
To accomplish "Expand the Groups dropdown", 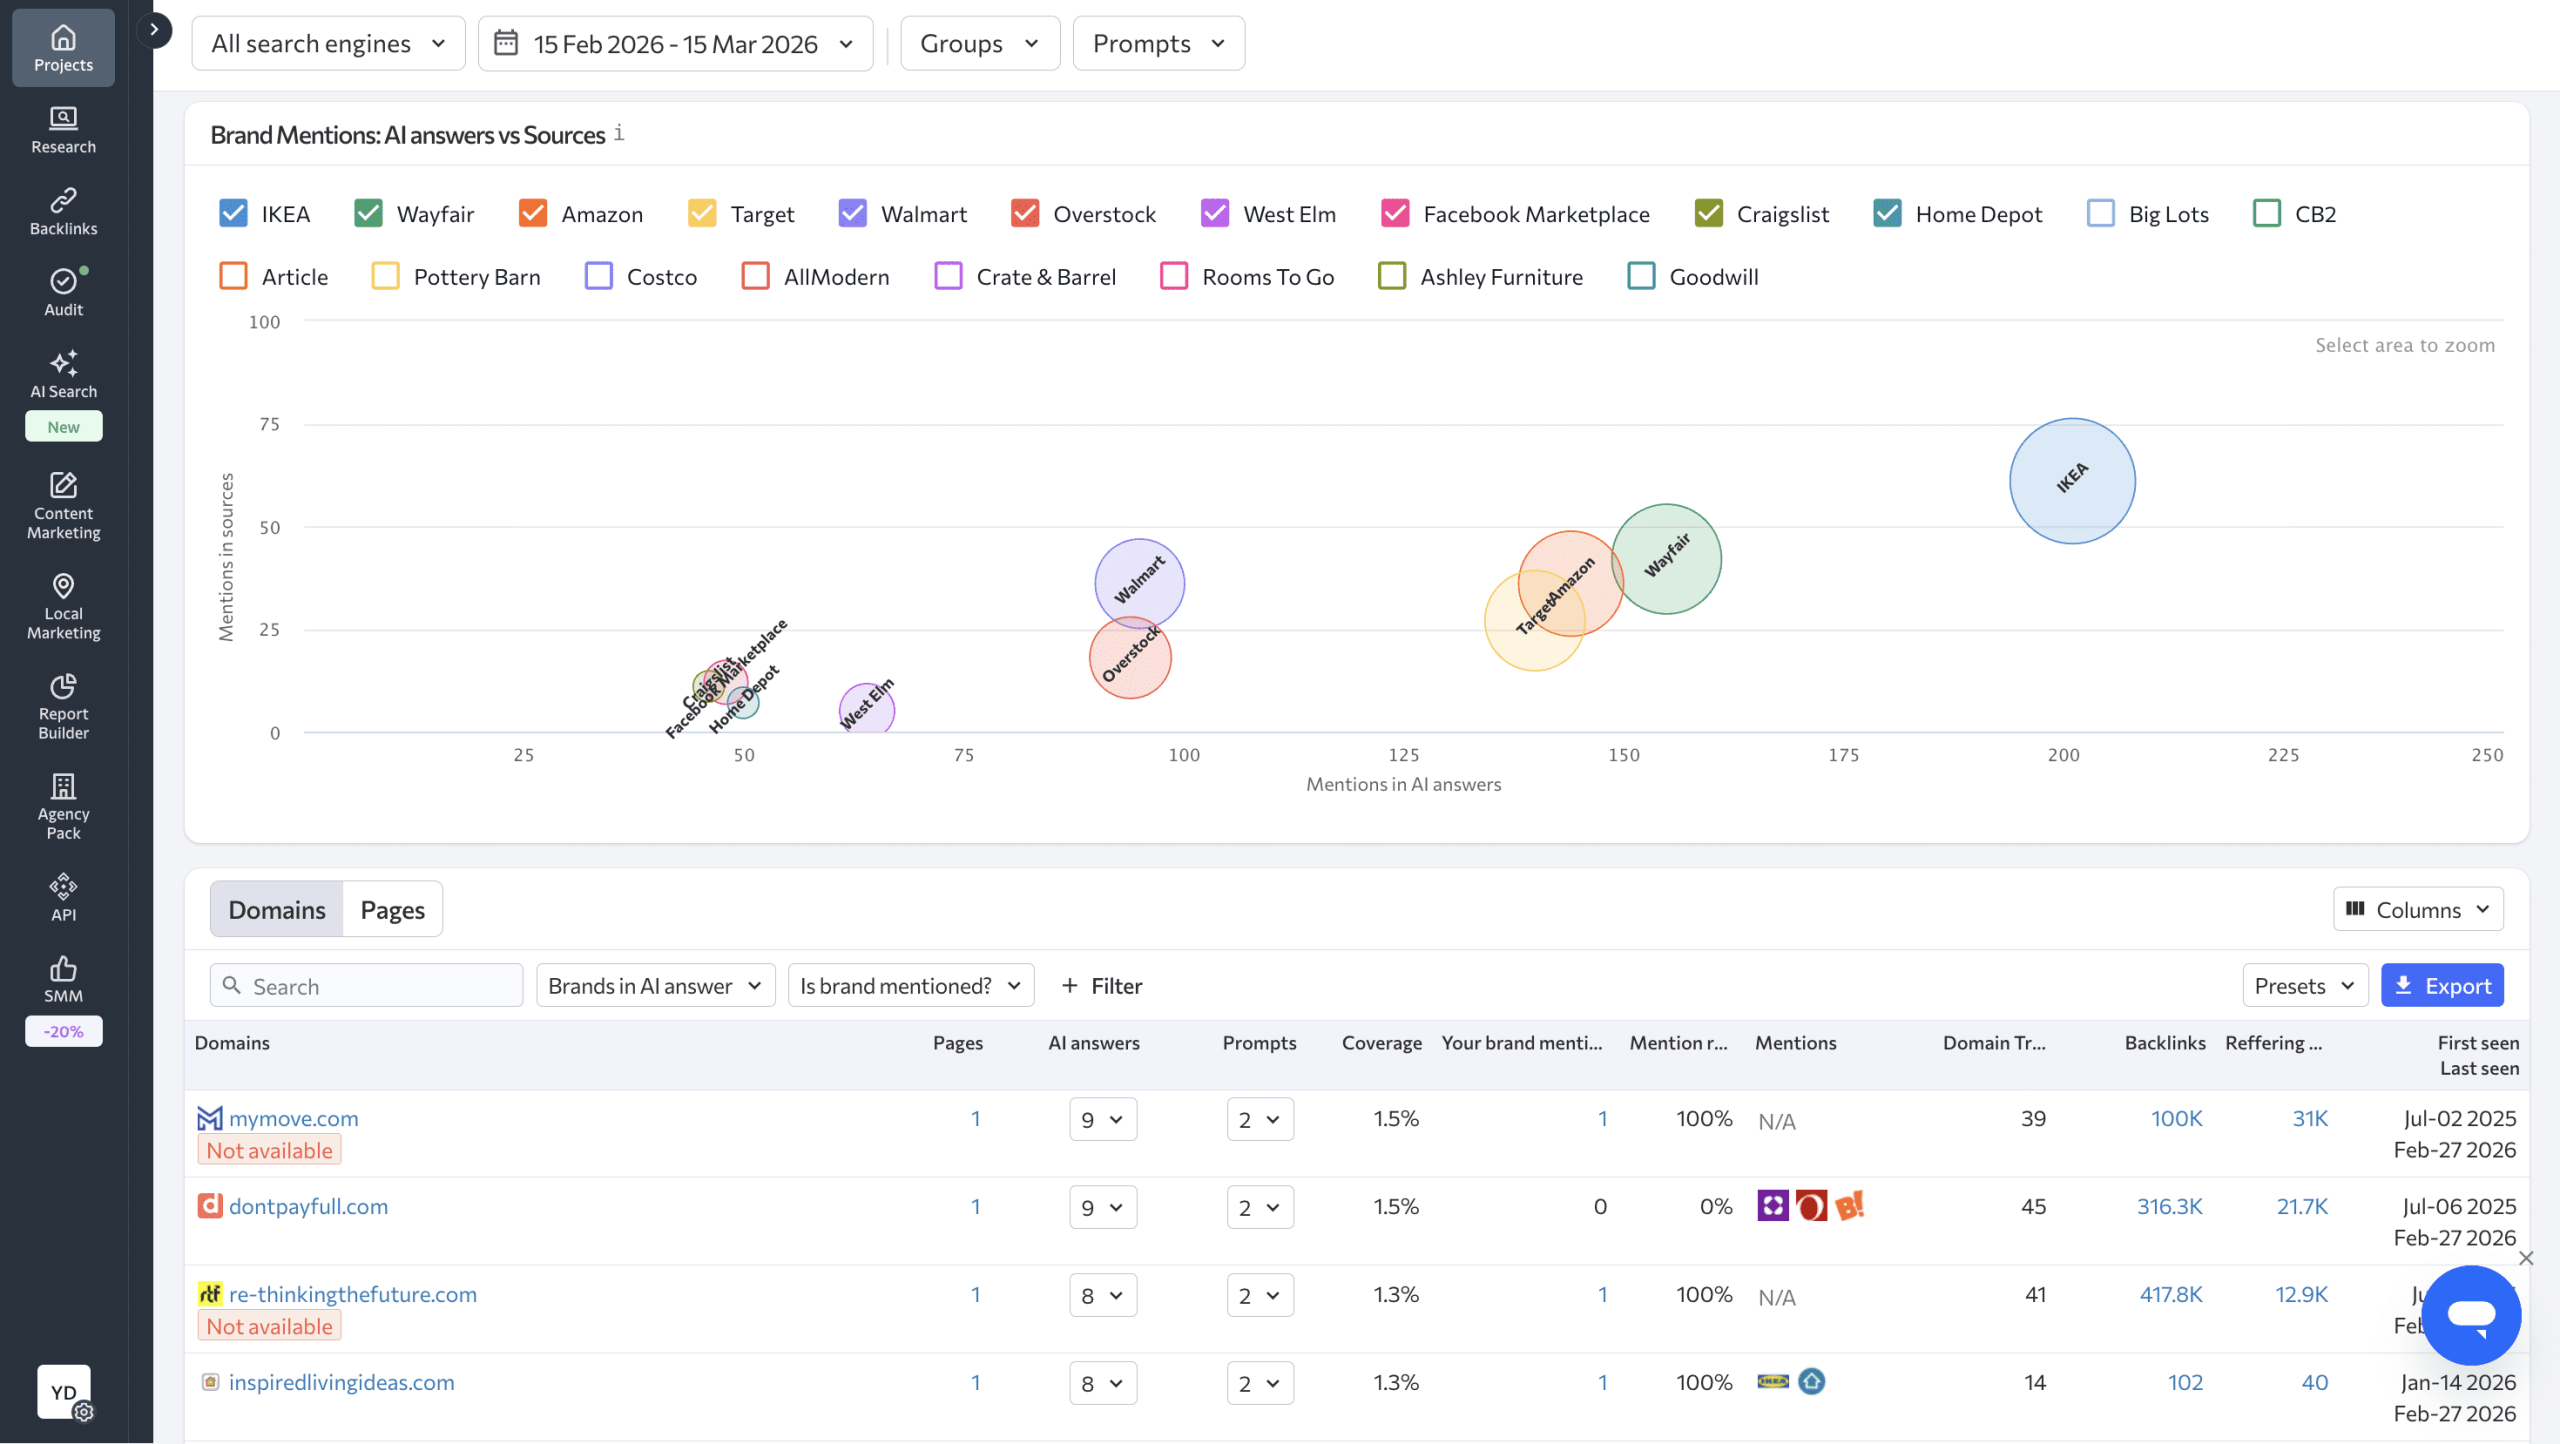I will point(979,43).
